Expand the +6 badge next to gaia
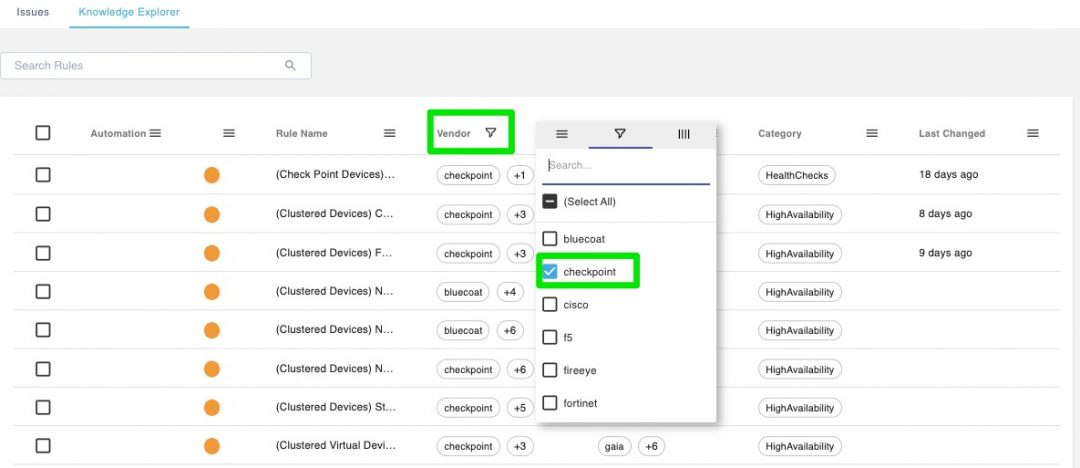Viewport: 1080px width, 468px height. point(650,446)
